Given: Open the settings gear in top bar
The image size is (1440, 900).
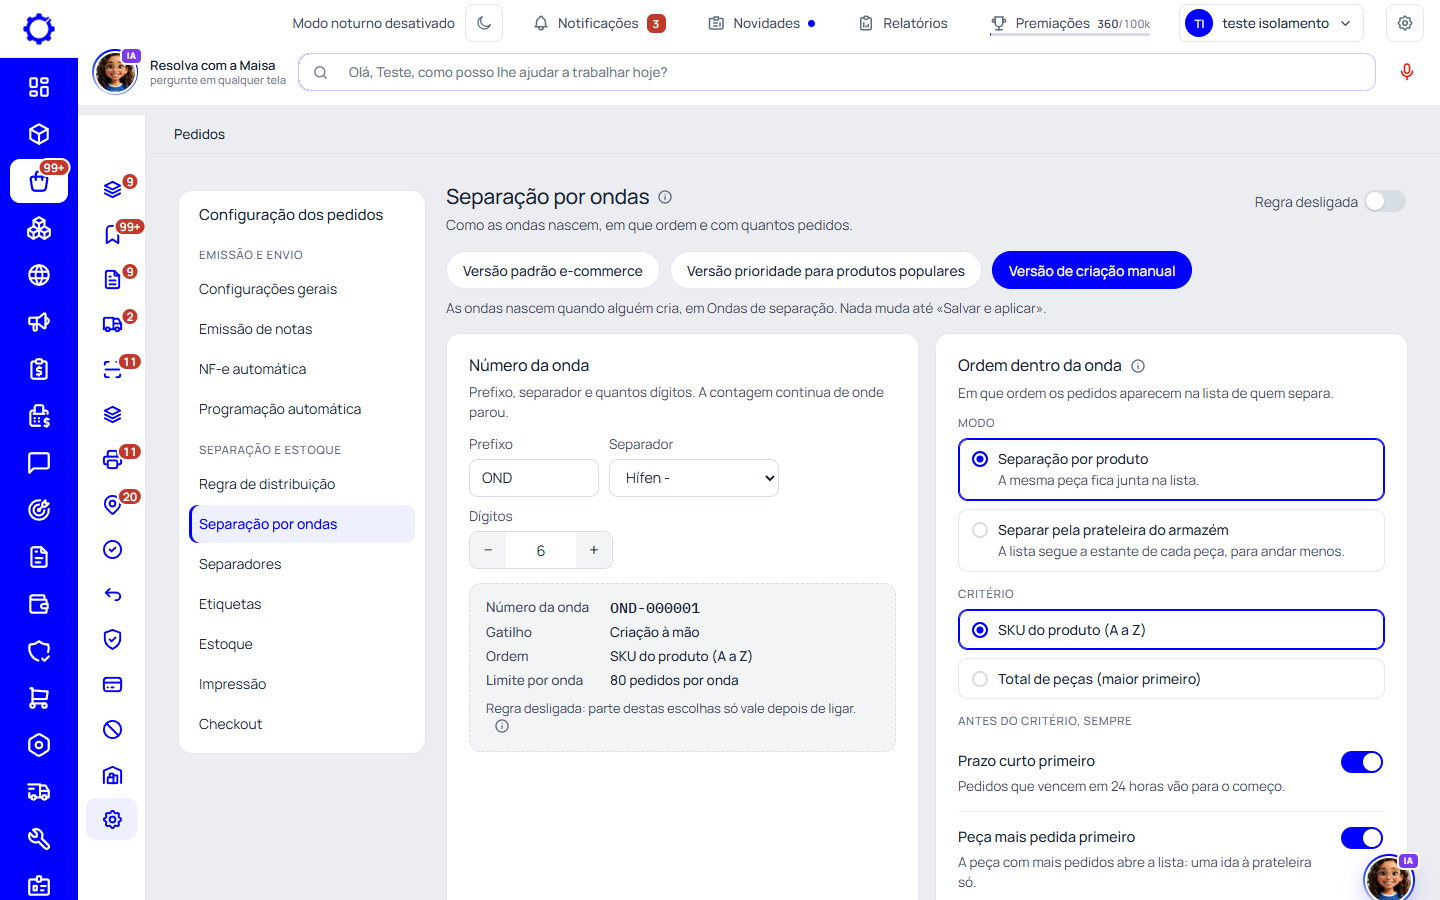Looking at the screenshot, I should 1405,23.
